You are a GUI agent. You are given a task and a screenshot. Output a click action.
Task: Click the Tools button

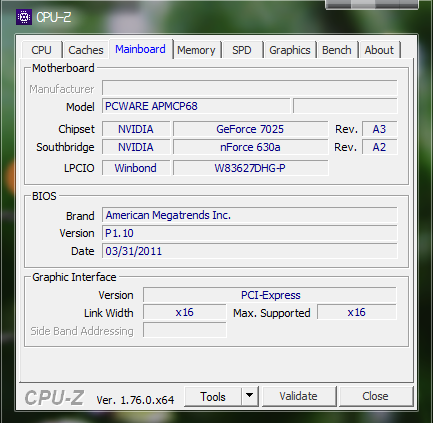[213, 396]
